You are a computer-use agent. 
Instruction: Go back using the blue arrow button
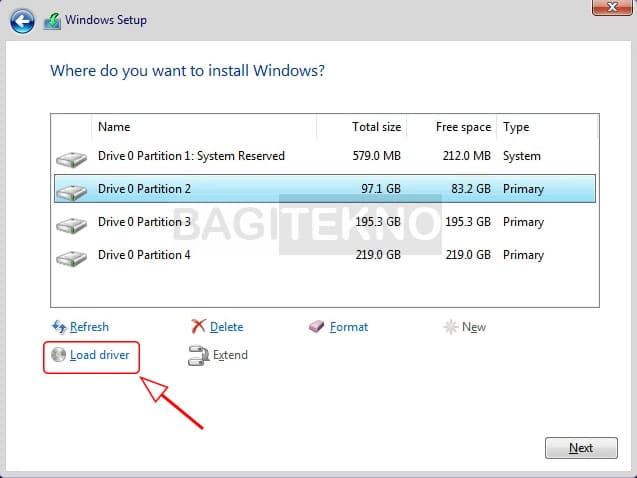22,21
